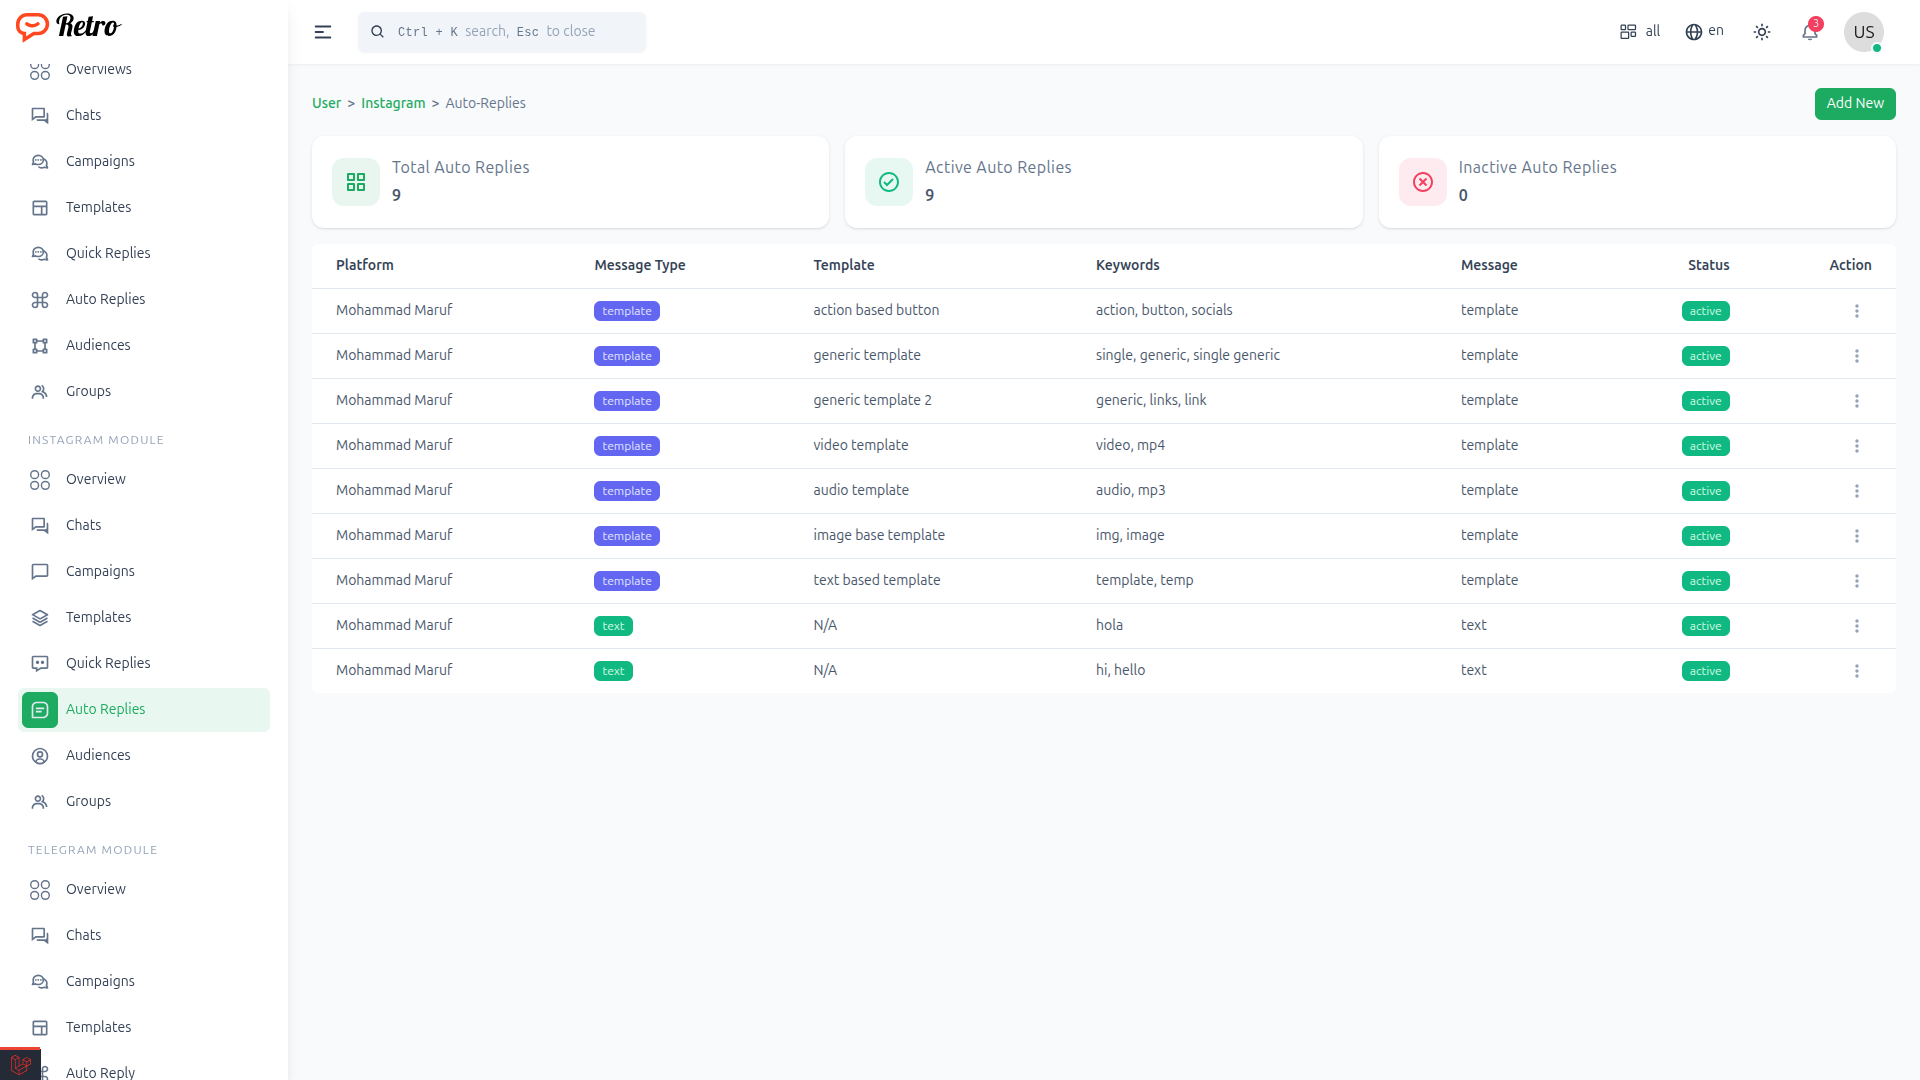Click the Inactive Auto Replies cross icon
1920x1080 pixels.
(1422, 182)
